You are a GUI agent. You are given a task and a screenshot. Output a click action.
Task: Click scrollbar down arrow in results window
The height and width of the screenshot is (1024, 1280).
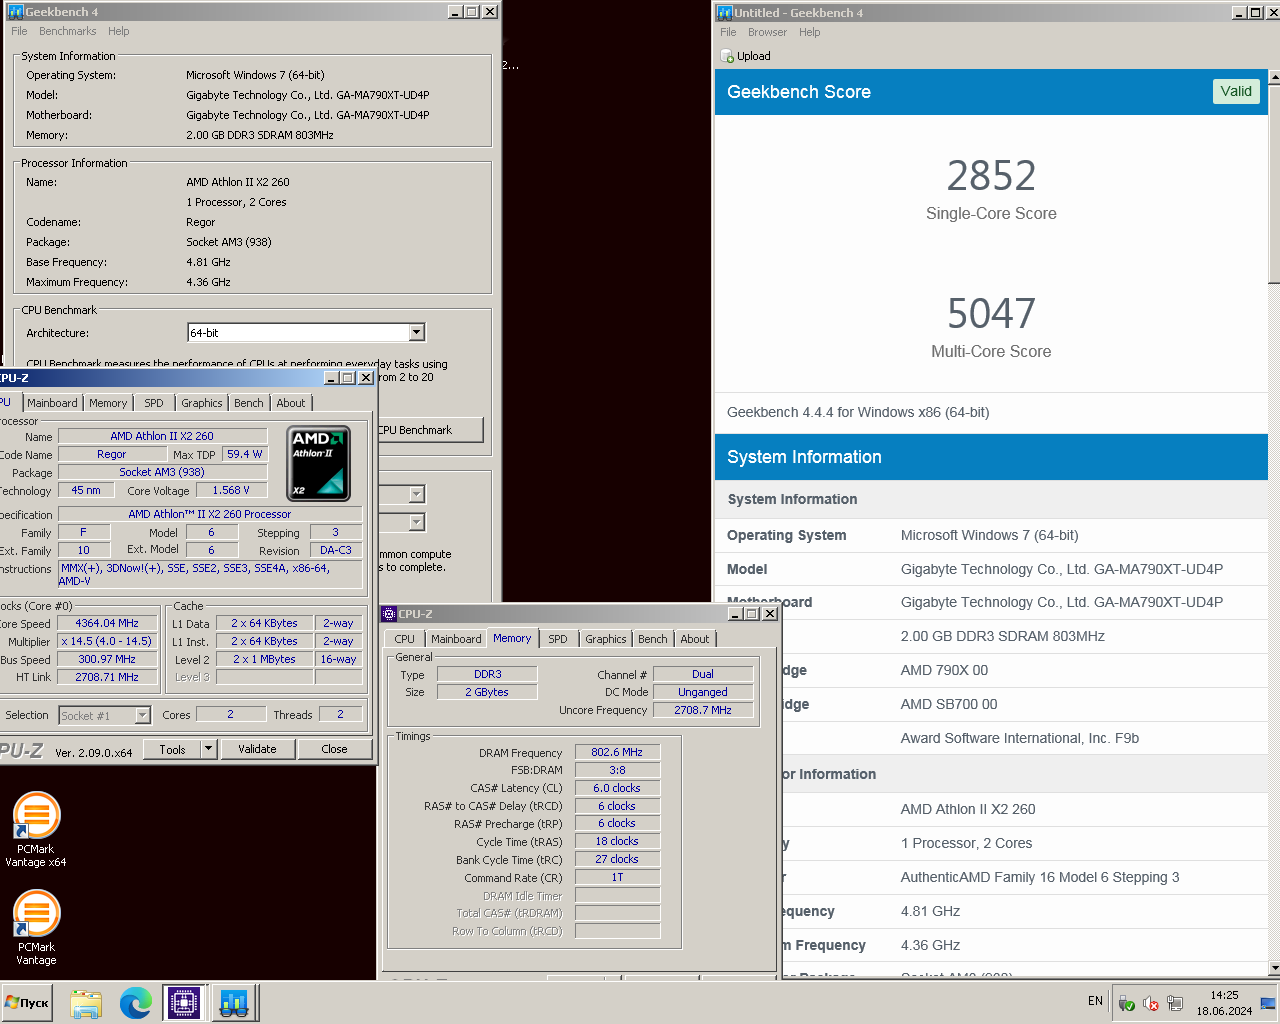tap(1274, 968)
